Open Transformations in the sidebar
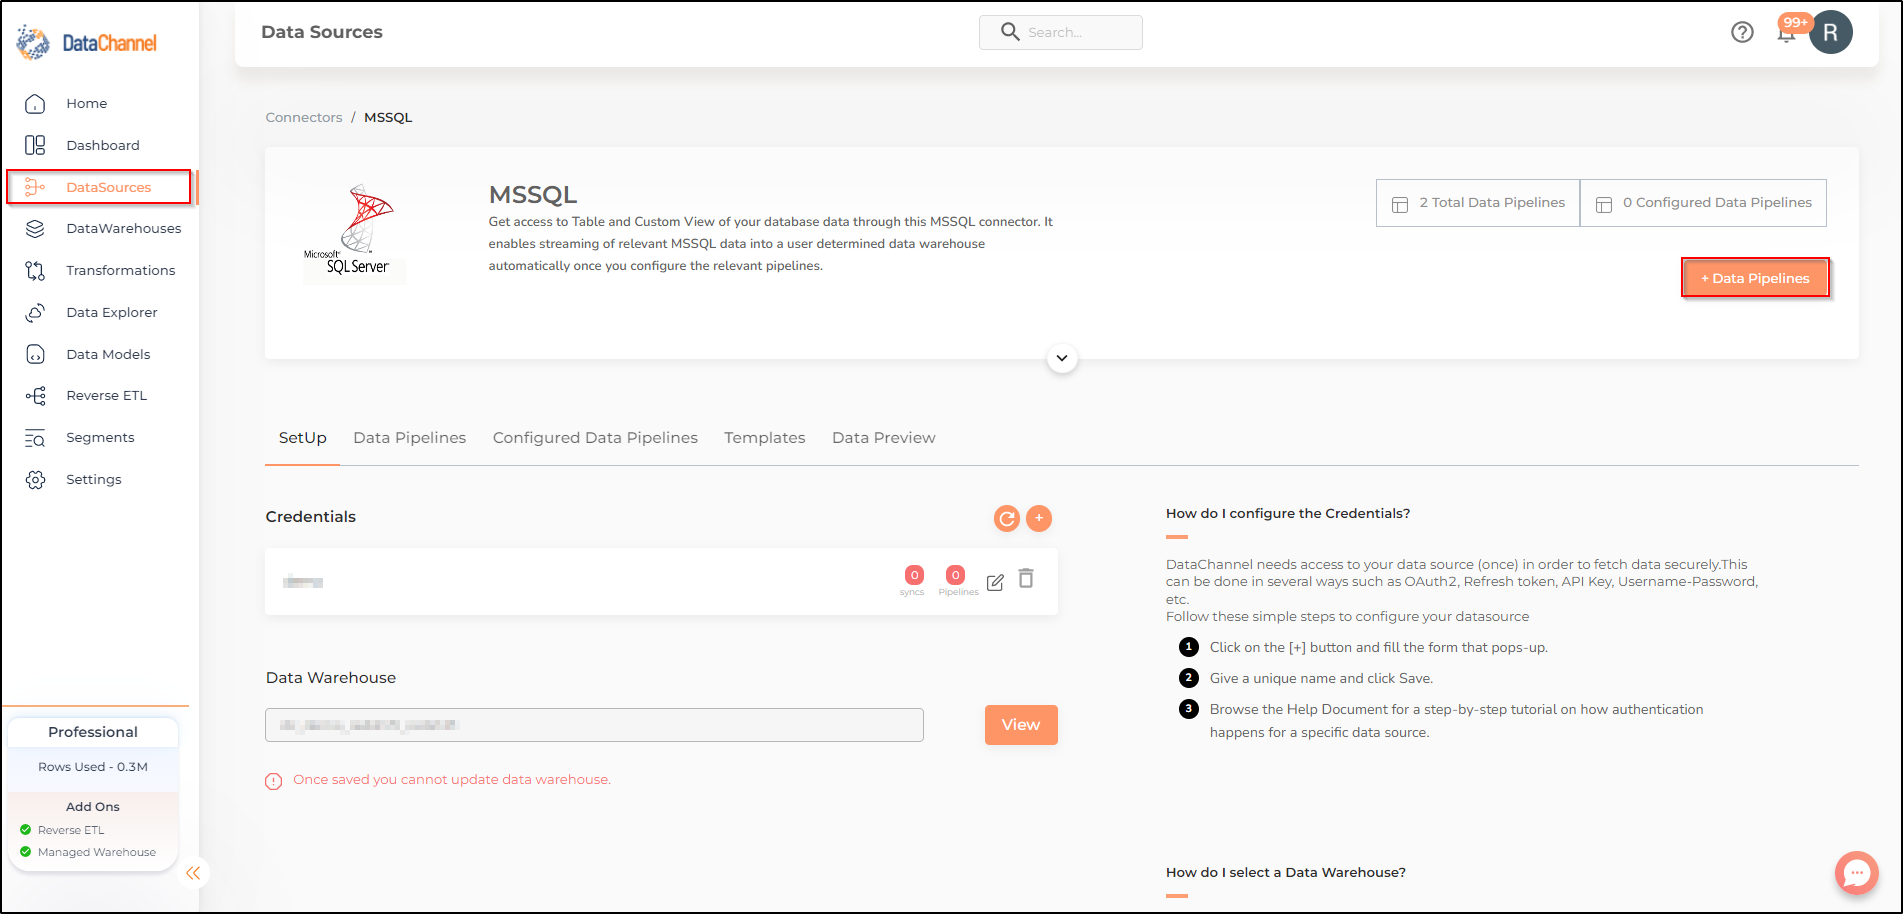 pyautogui.click(x=120, y=270)
